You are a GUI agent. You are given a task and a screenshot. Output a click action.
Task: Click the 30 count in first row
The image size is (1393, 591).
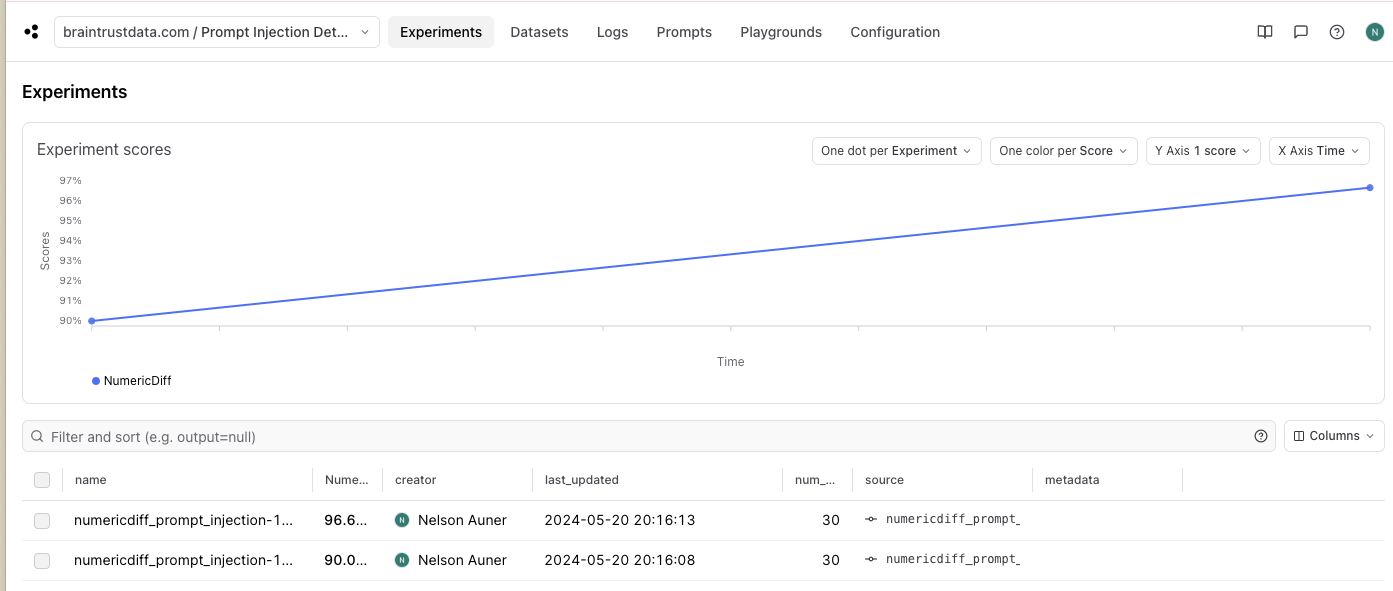[x=831, y=520]
